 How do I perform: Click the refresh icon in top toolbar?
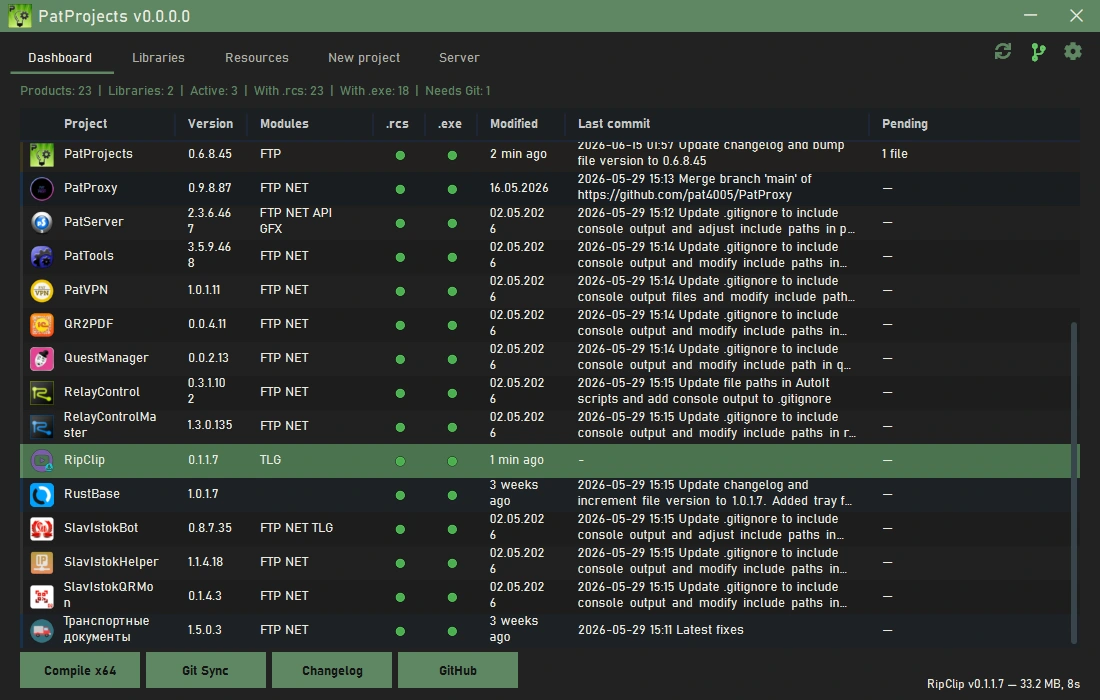point(1002,51)
